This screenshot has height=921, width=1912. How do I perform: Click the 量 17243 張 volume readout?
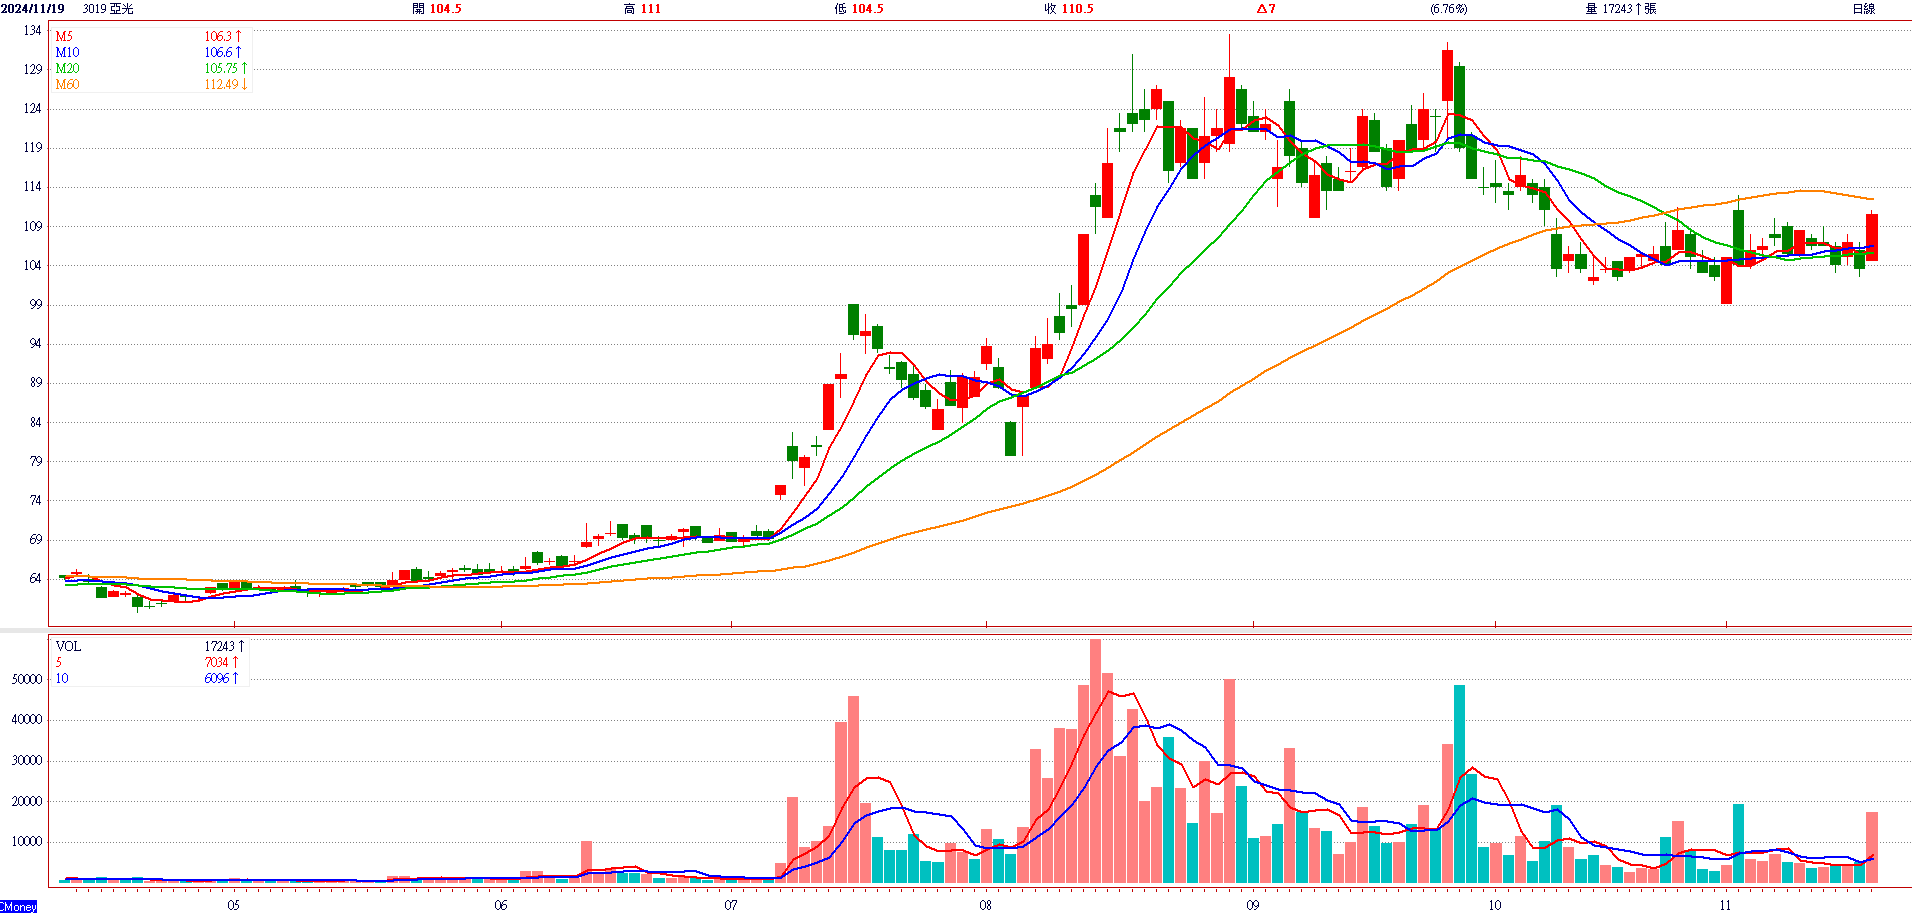tap(1620, 9)
